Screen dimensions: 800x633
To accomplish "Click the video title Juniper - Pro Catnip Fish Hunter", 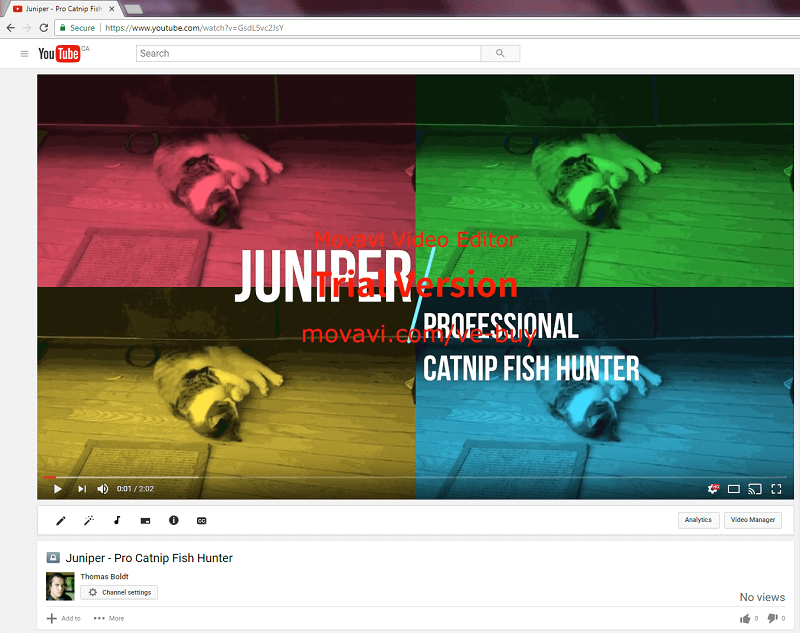I will point(149,558).
